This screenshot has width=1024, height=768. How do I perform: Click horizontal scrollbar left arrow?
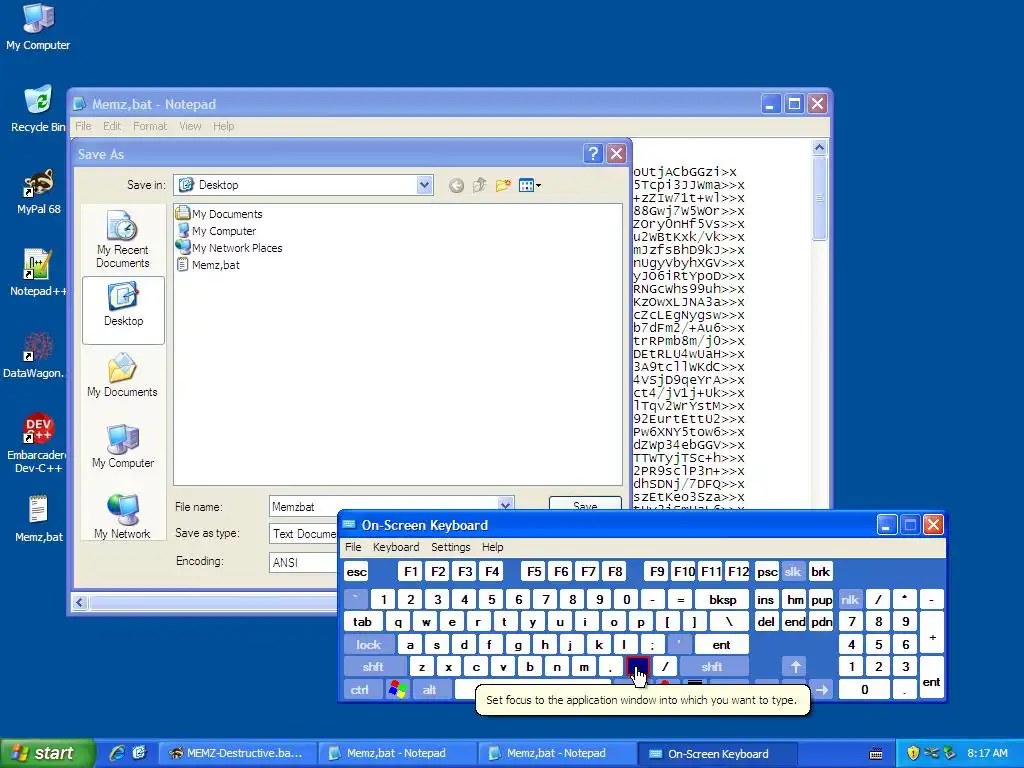80,602
